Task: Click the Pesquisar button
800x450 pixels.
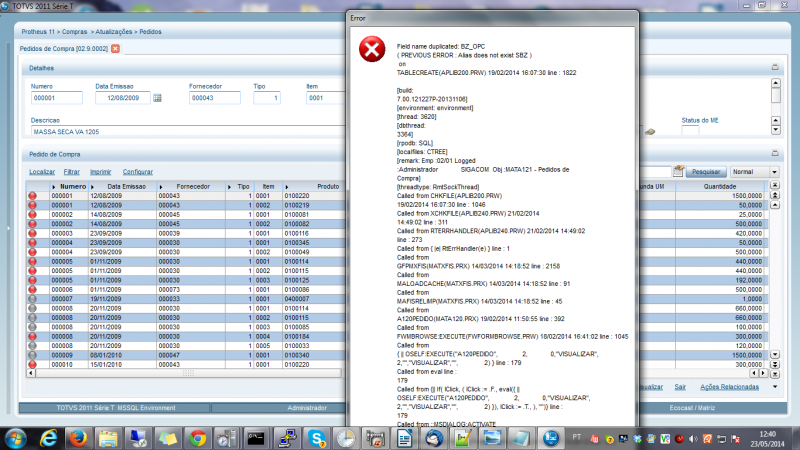Action: tap(706, 172)
